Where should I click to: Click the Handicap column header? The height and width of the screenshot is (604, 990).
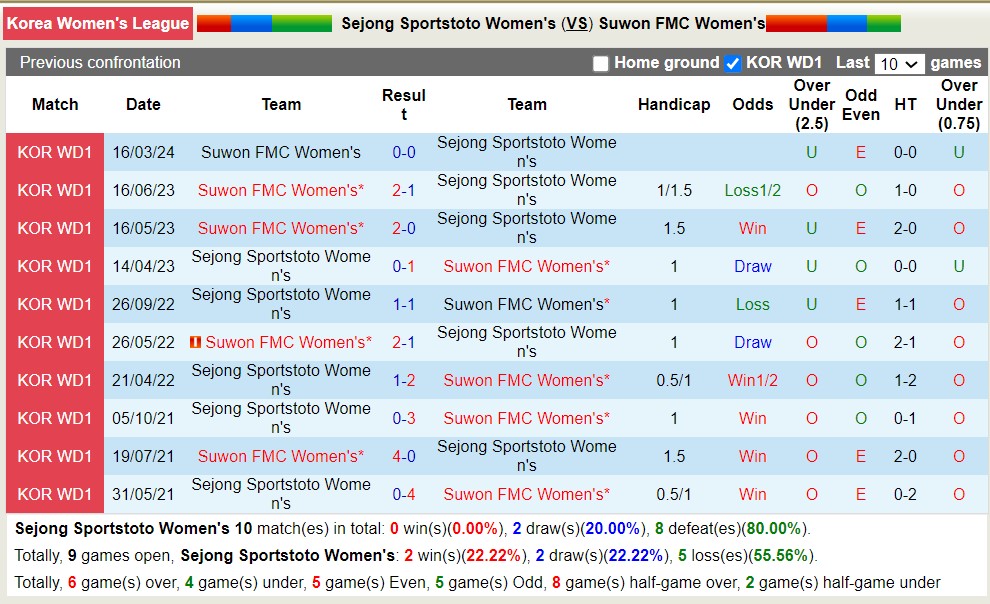[674, 104]
